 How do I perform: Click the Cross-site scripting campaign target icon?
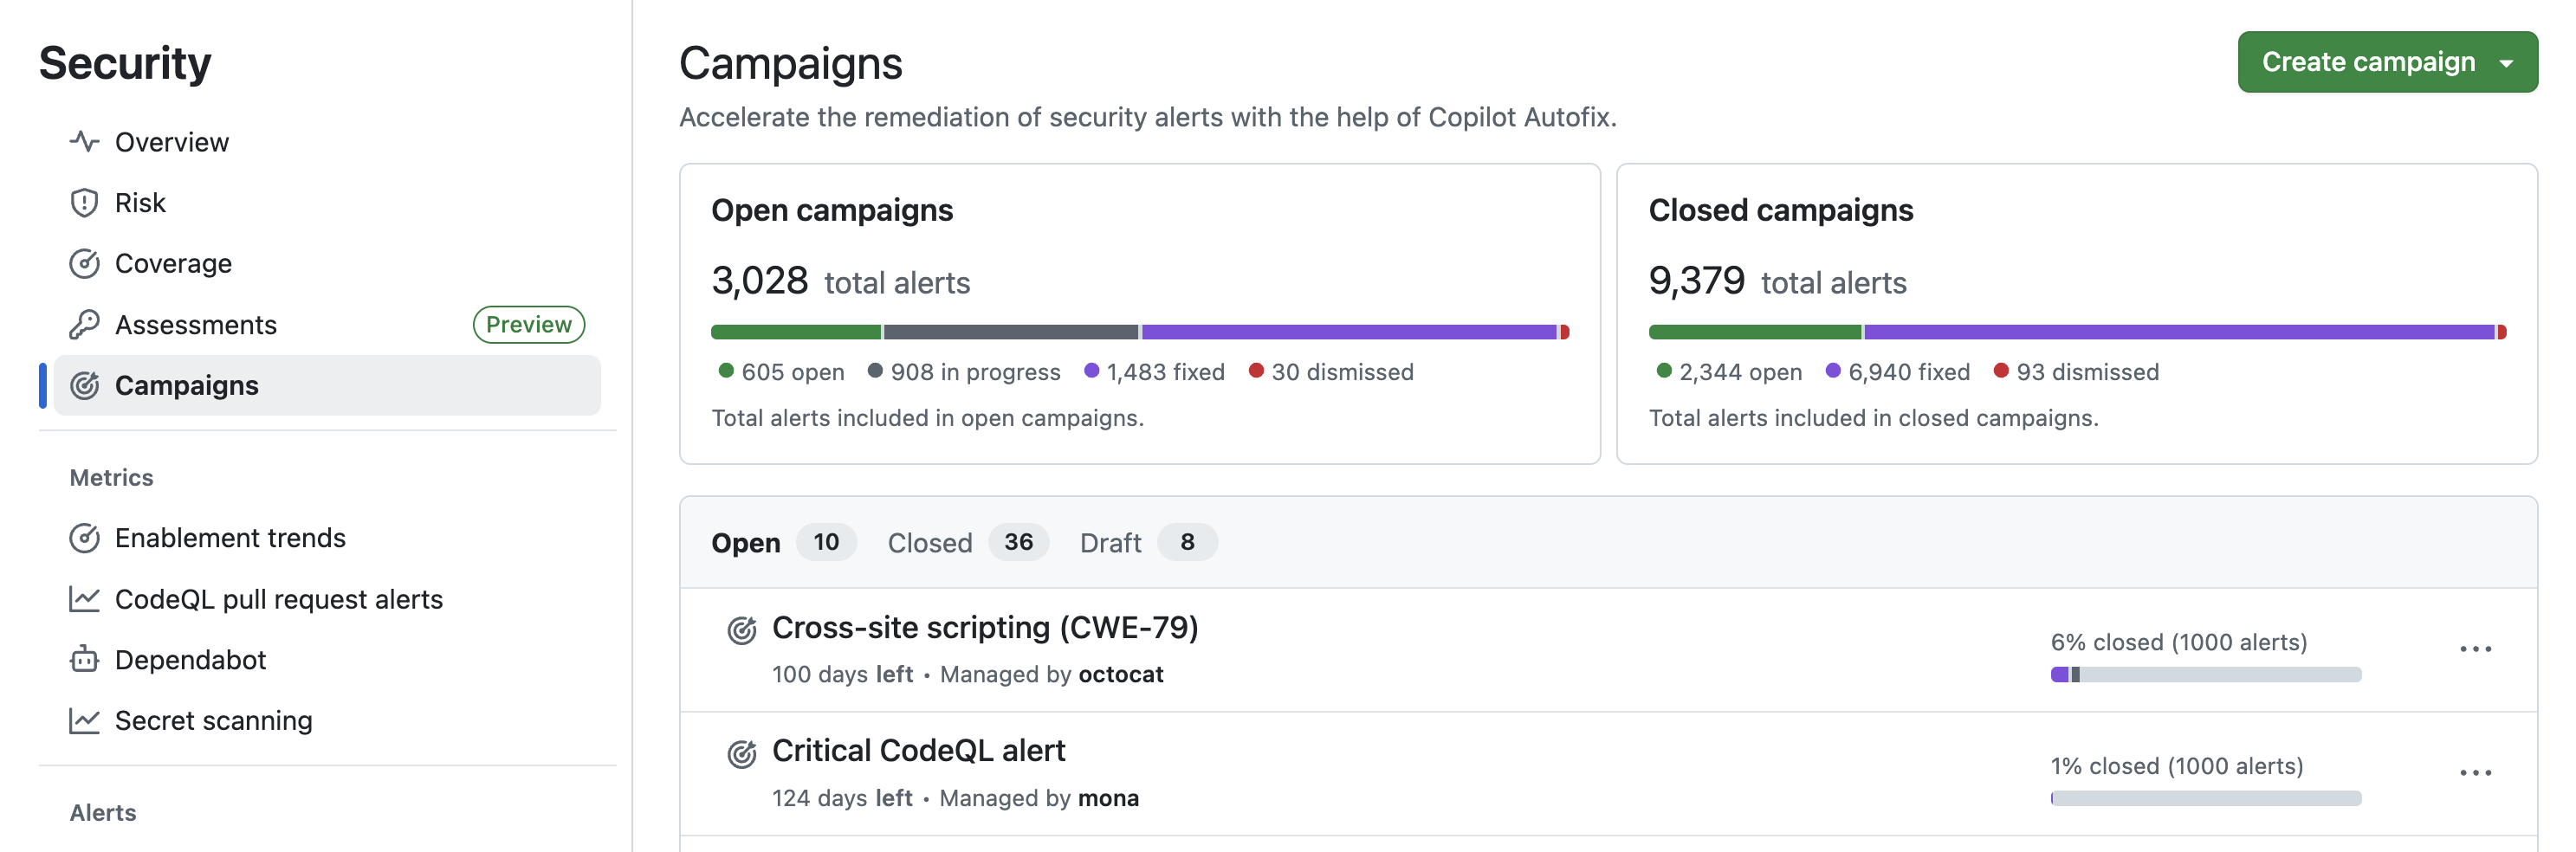tap(741, 630)
